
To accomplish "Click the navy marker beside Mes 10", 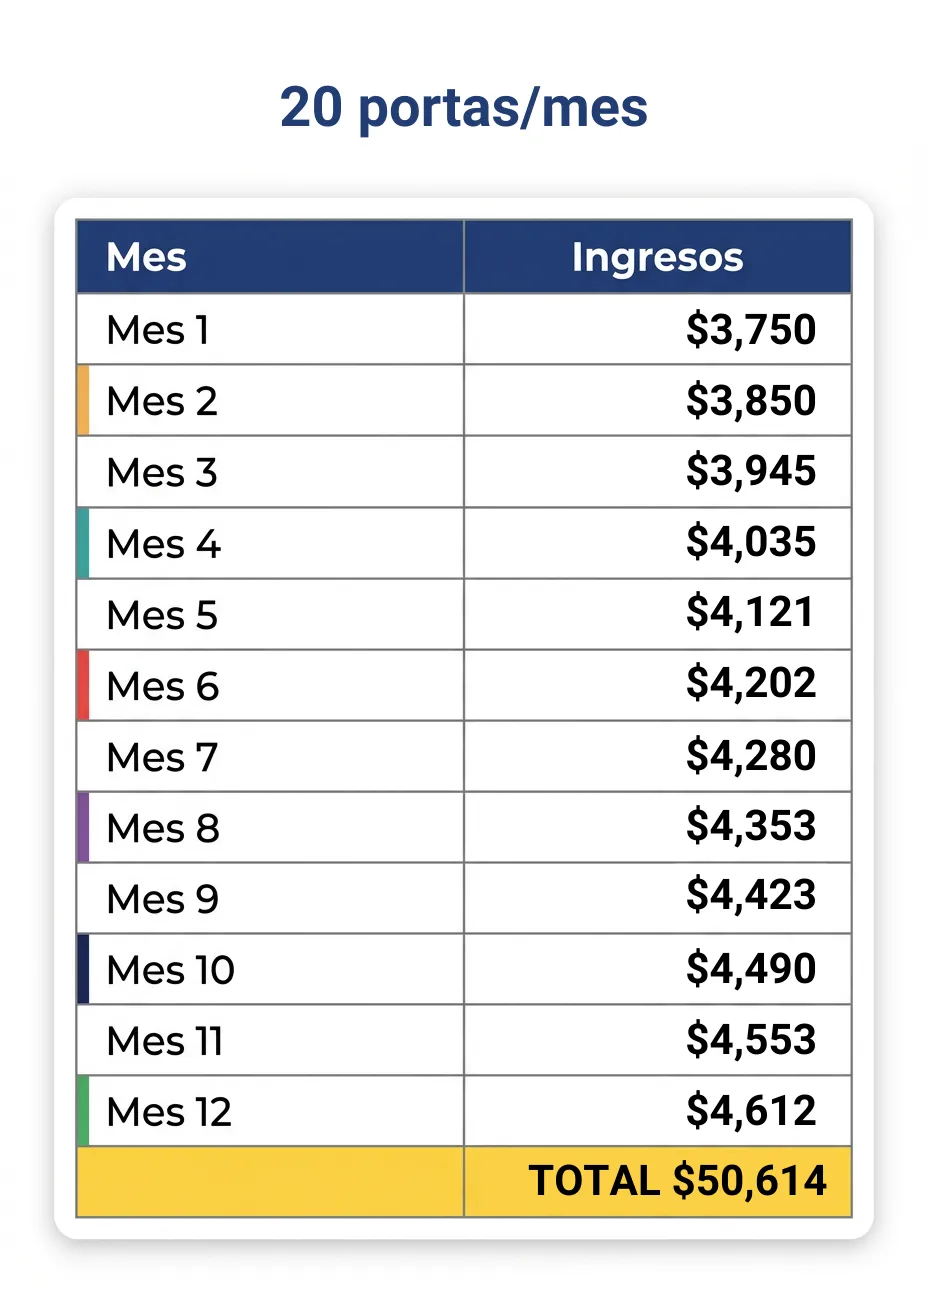I will tap(83, 969).
